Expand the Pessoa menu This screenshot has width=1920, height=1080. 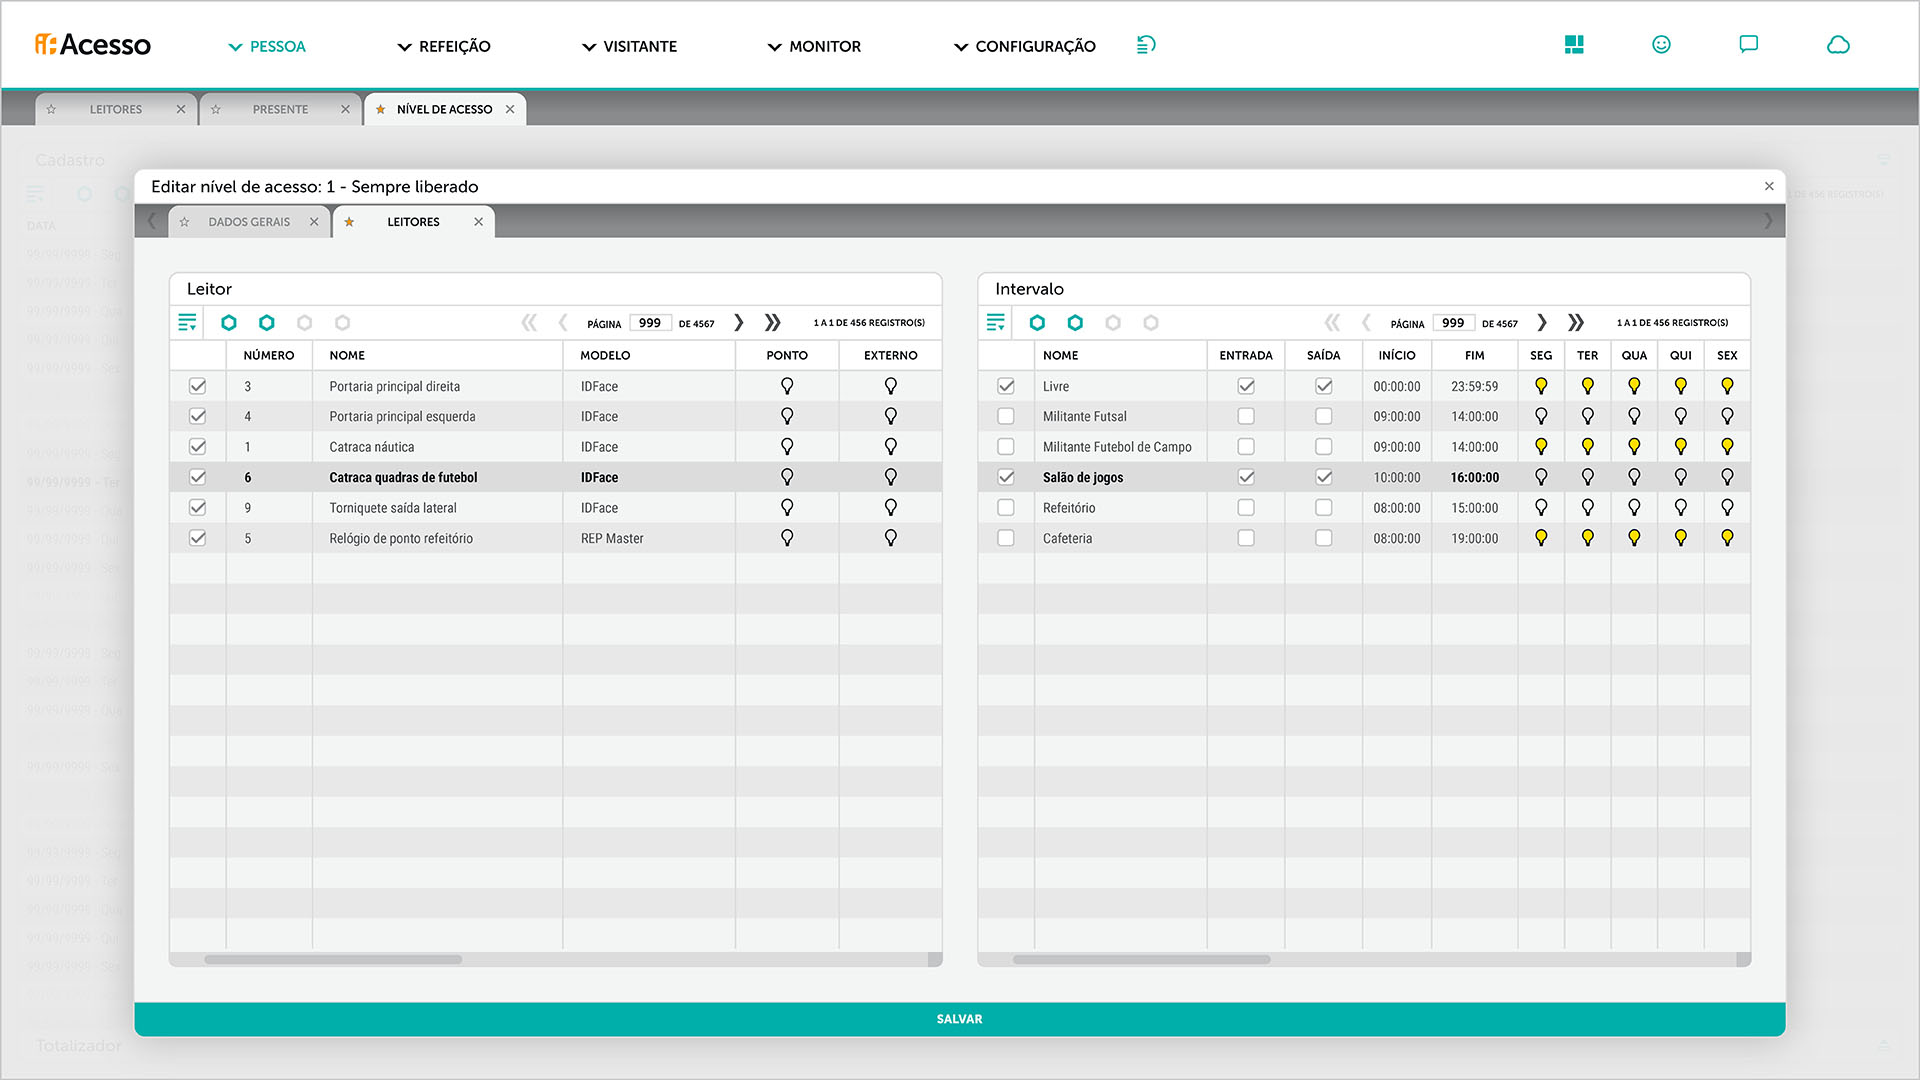267,46
